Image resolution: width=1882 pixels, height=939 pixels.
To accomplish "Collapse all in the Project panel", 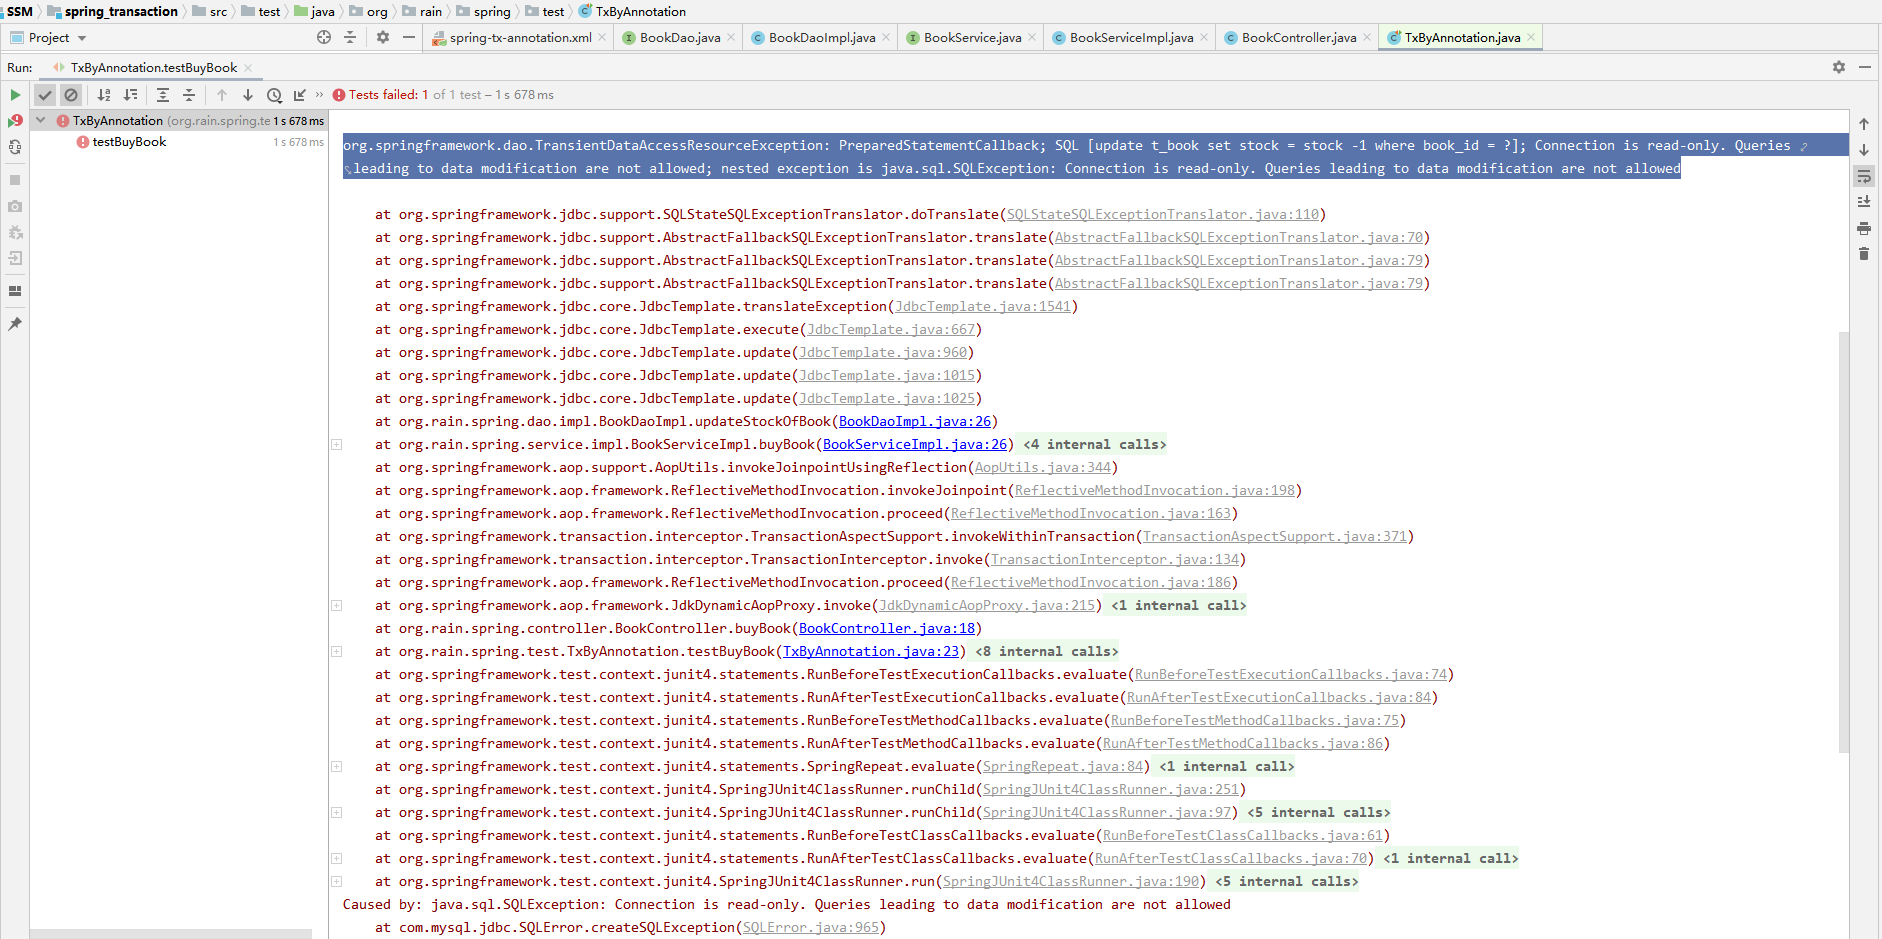I will pyautogui.click(x=350, y=38).
